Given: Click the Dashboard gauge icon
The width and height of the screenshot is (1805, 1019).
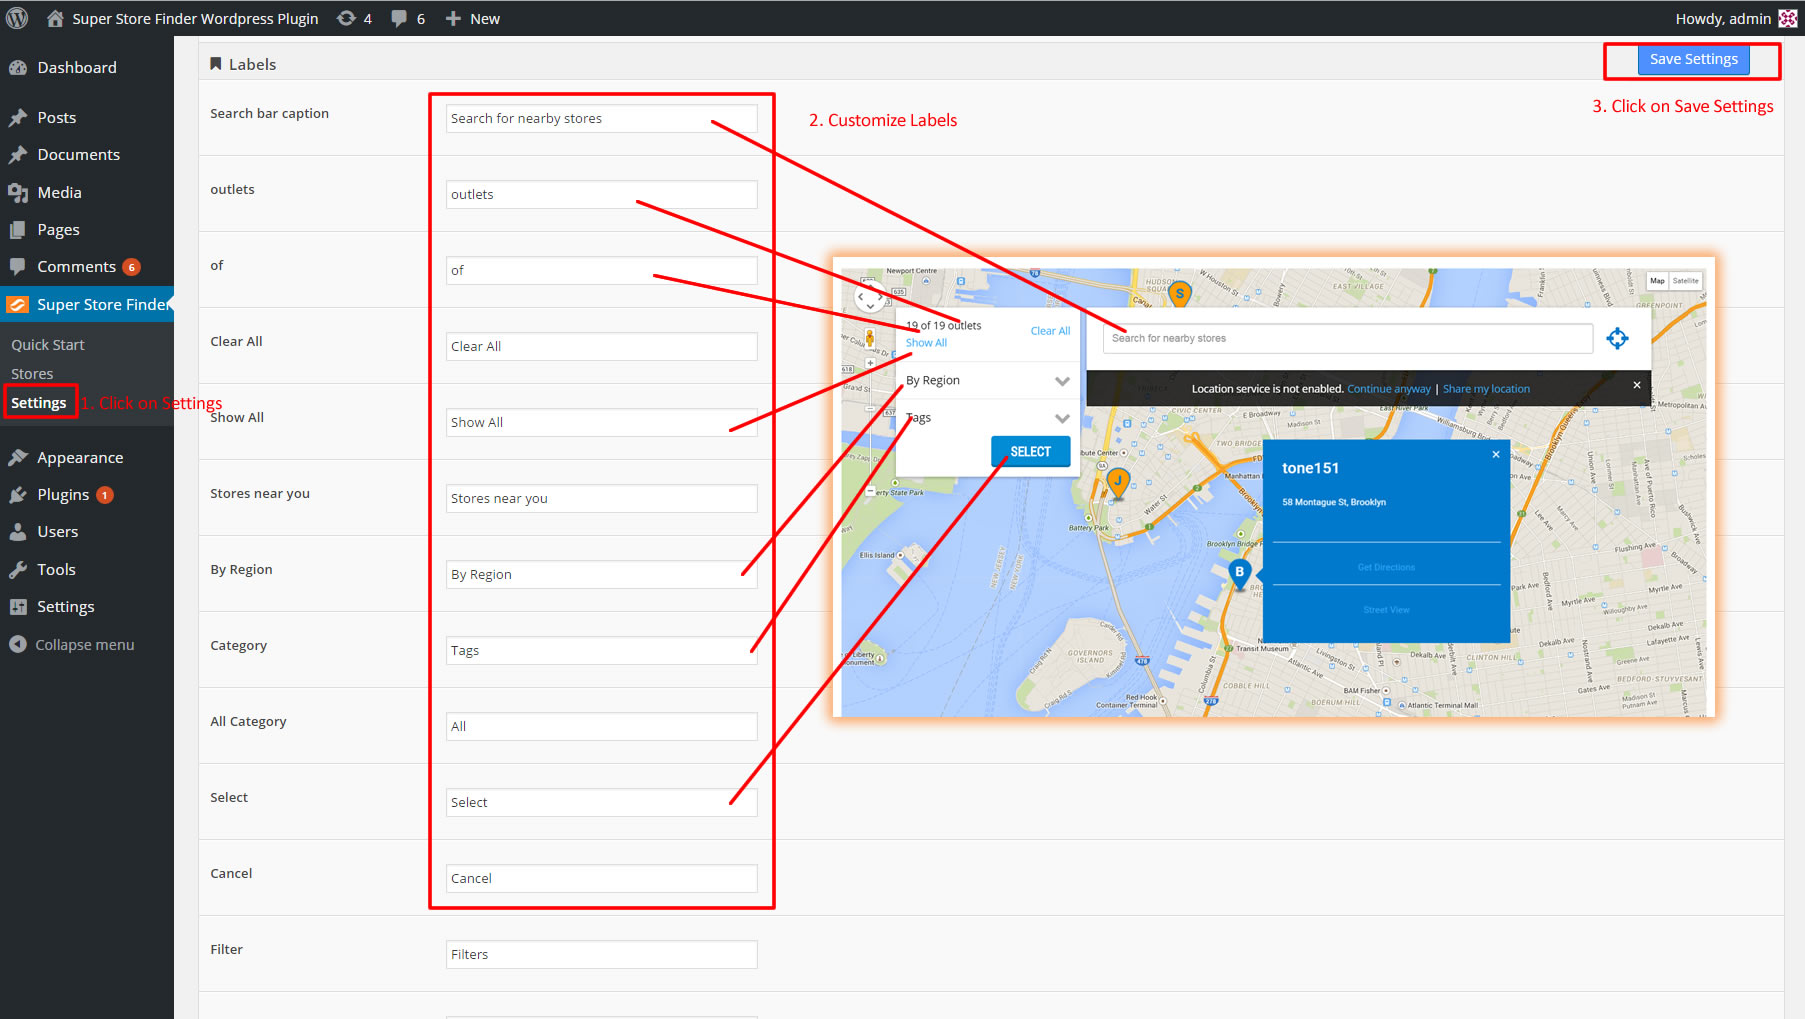Looking at the screenshot, I should pyautogui.click(x=18, y=67).
